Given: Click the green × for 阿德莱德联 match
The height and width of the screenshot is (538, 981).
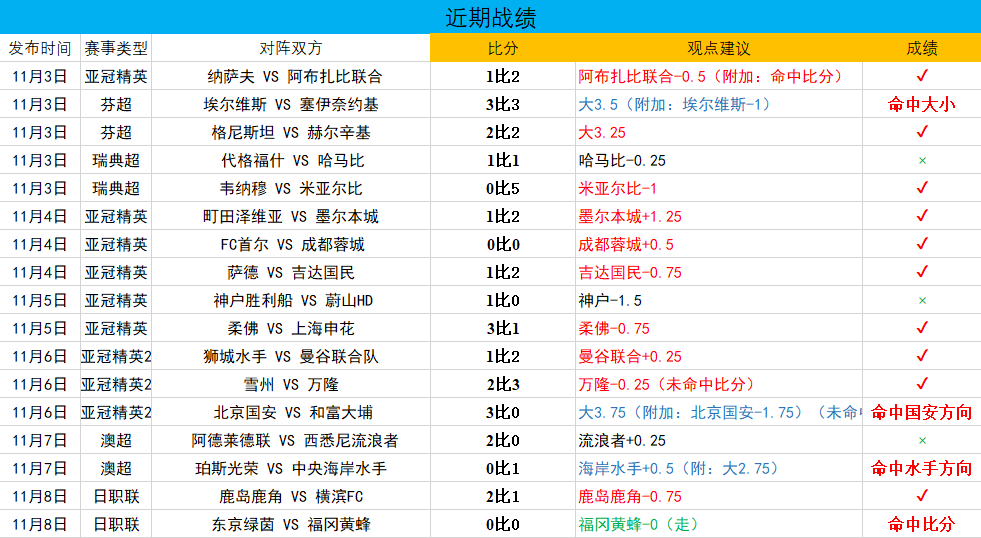Looking at the screenshot, I should (x=922, y=440).
